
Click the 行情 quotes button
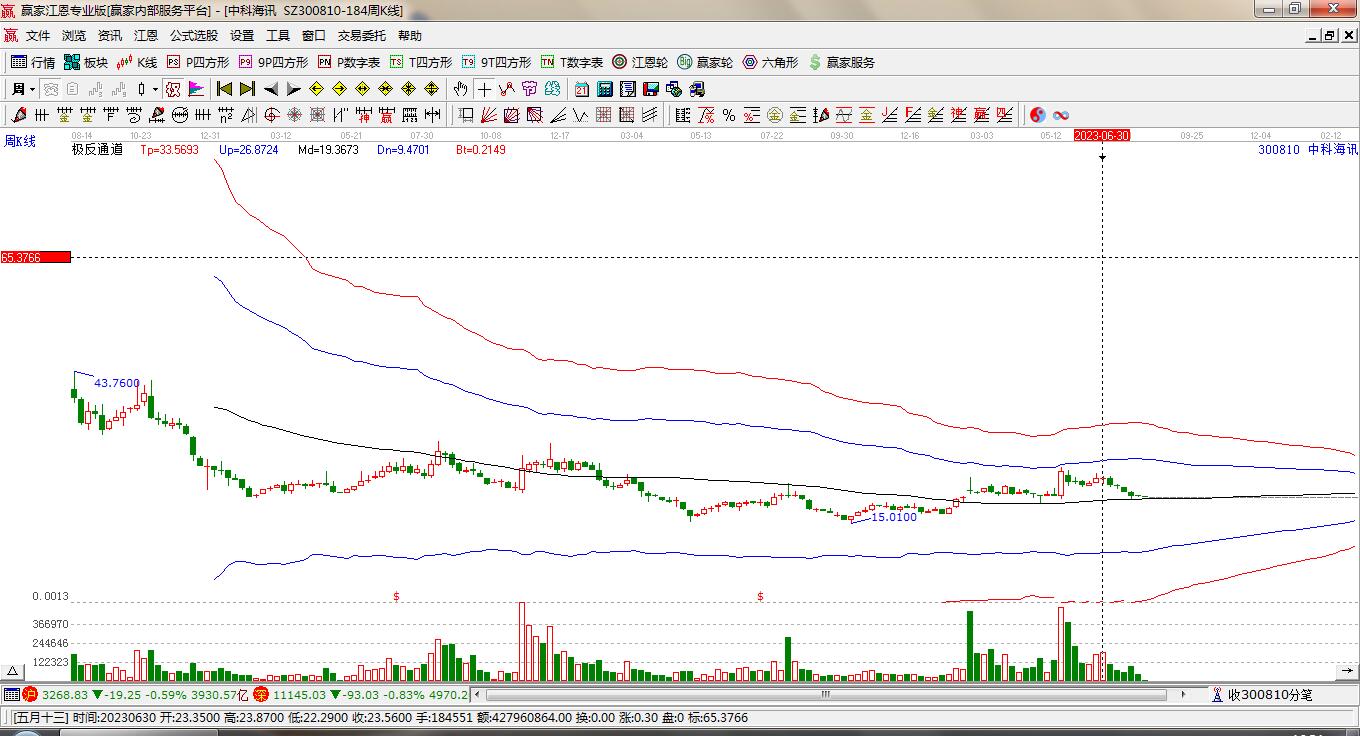[x=33, y=62]
